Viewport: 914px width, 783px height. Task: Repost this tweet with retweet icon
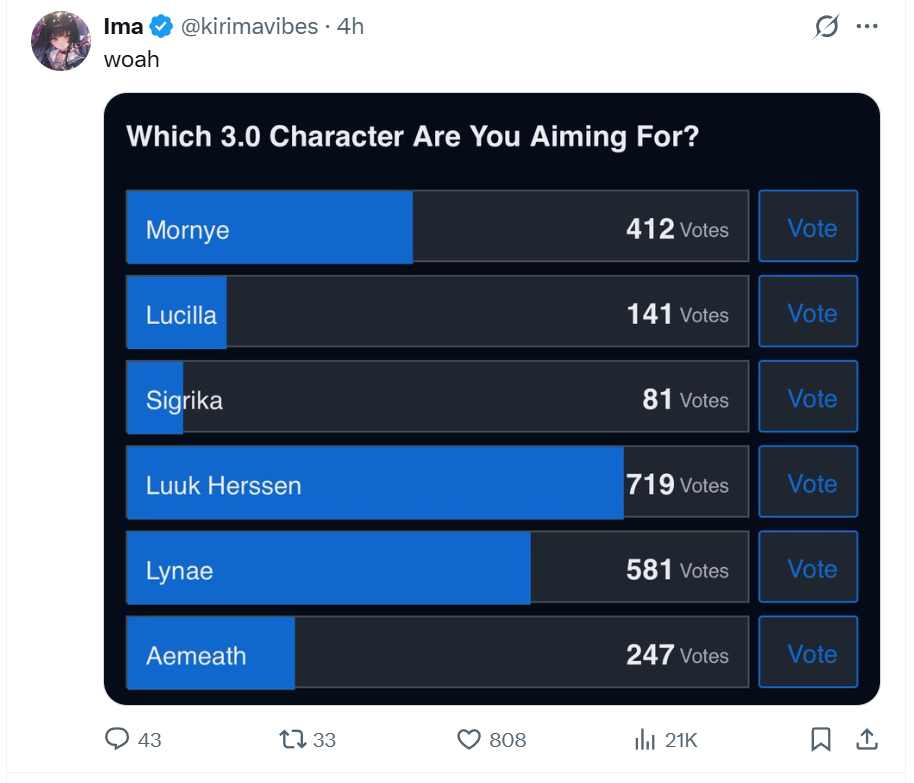pos(293,739)
